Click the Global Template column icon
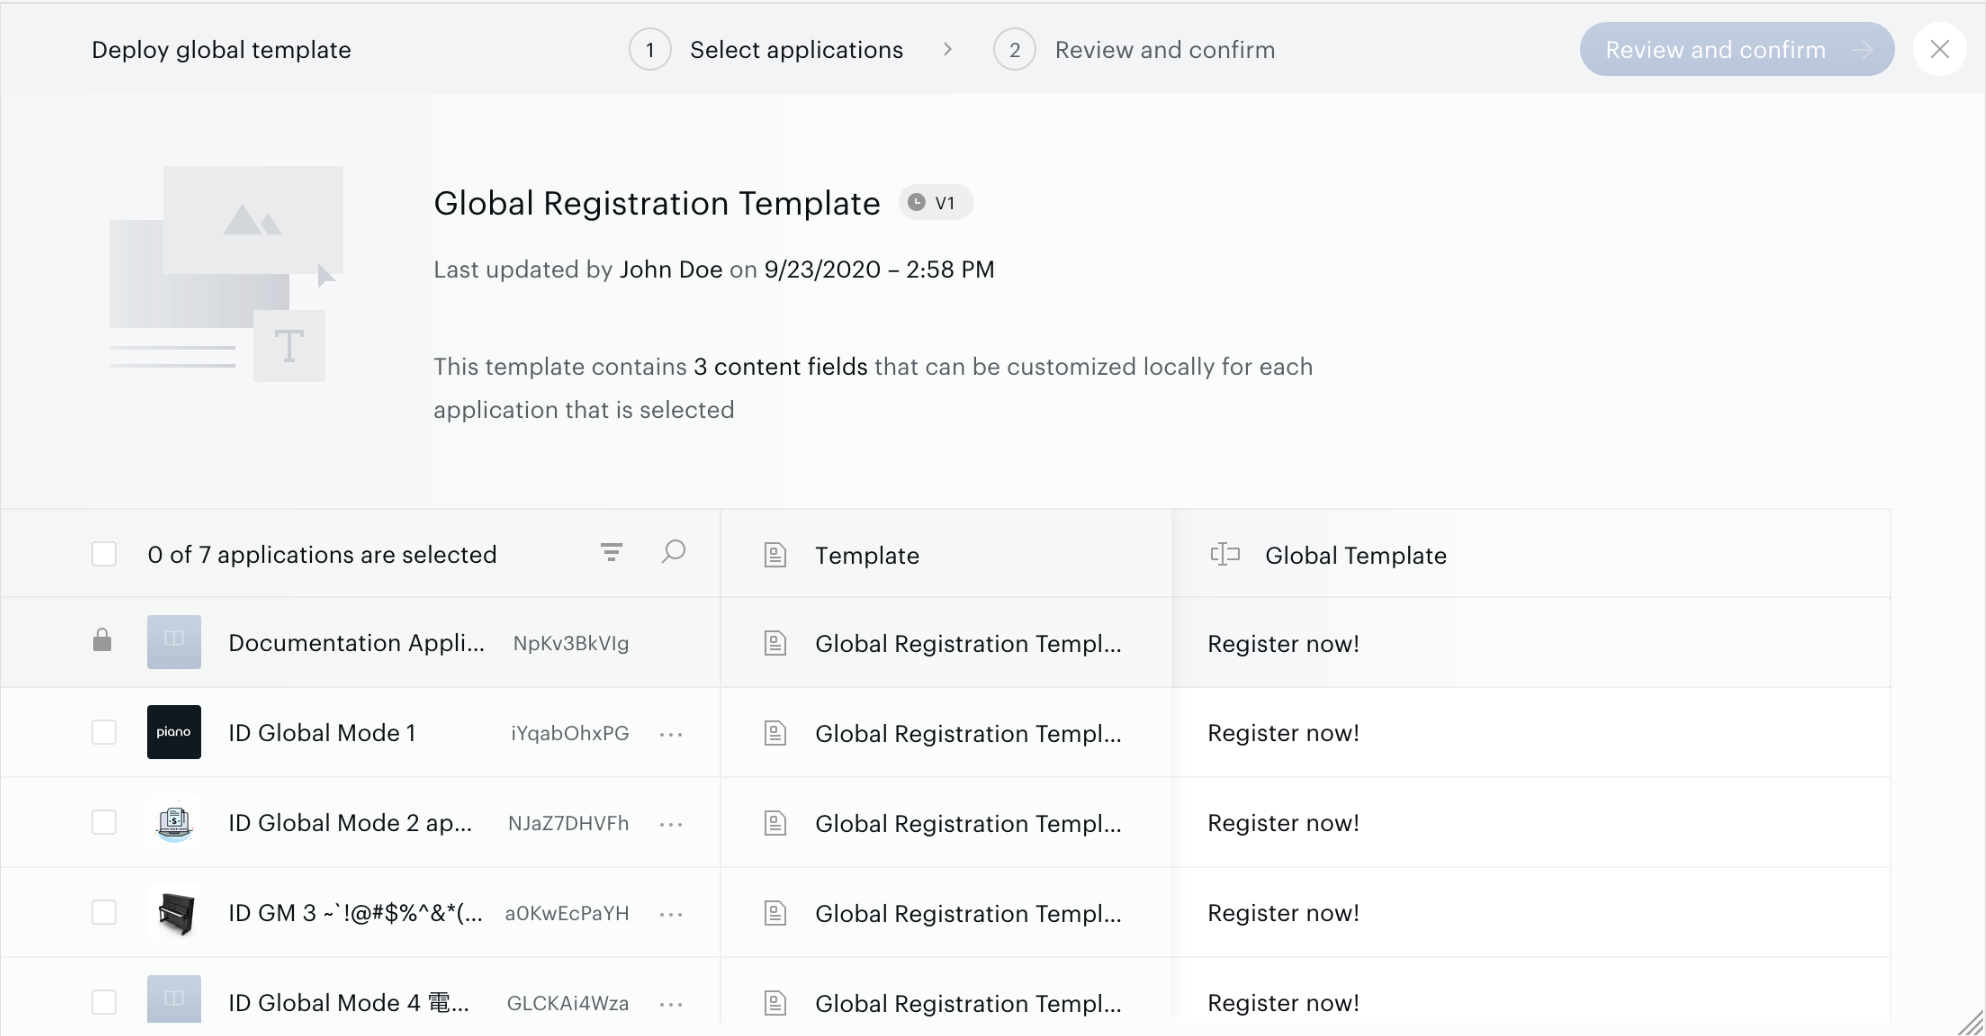1986x1036 pixels. (x=1225, y=554)
